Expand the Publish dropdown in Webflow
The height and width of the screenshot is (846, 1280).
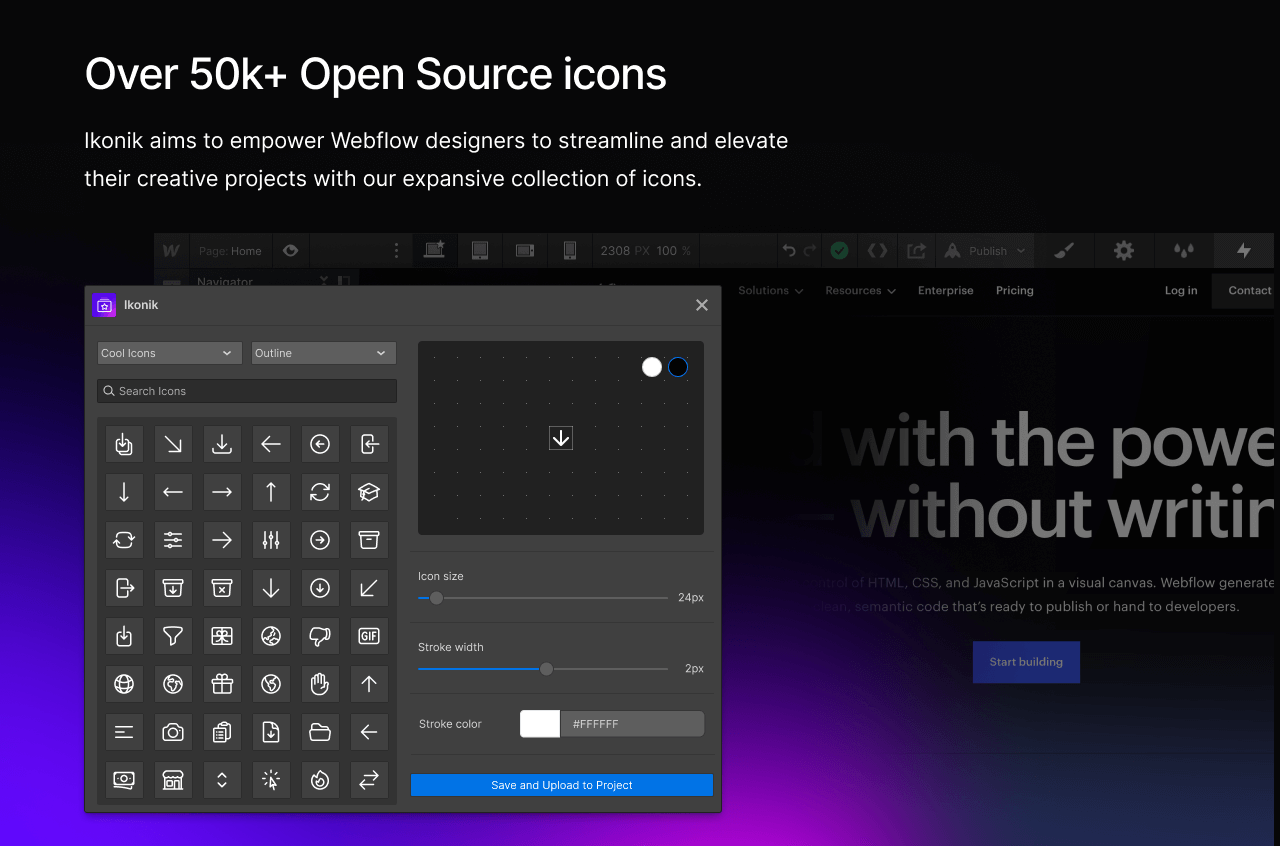[x=984, y=251]
